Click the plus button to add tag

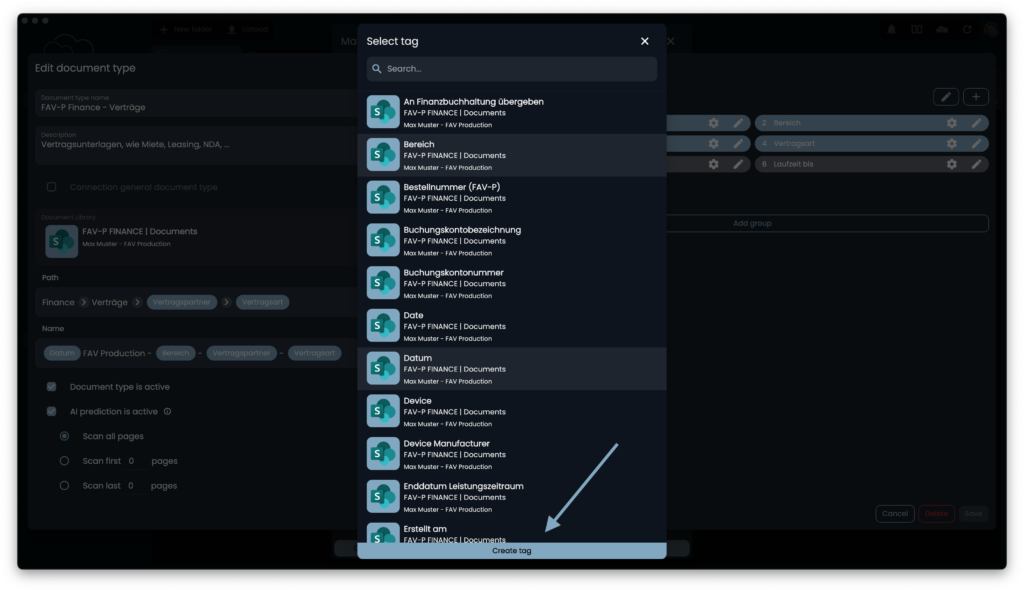coord(976,97)
